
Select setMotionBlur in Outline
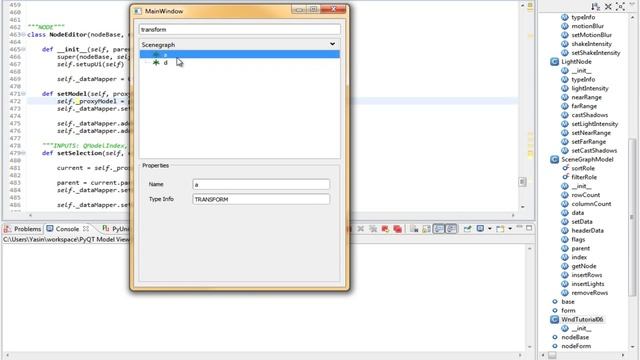coord(591,35)
